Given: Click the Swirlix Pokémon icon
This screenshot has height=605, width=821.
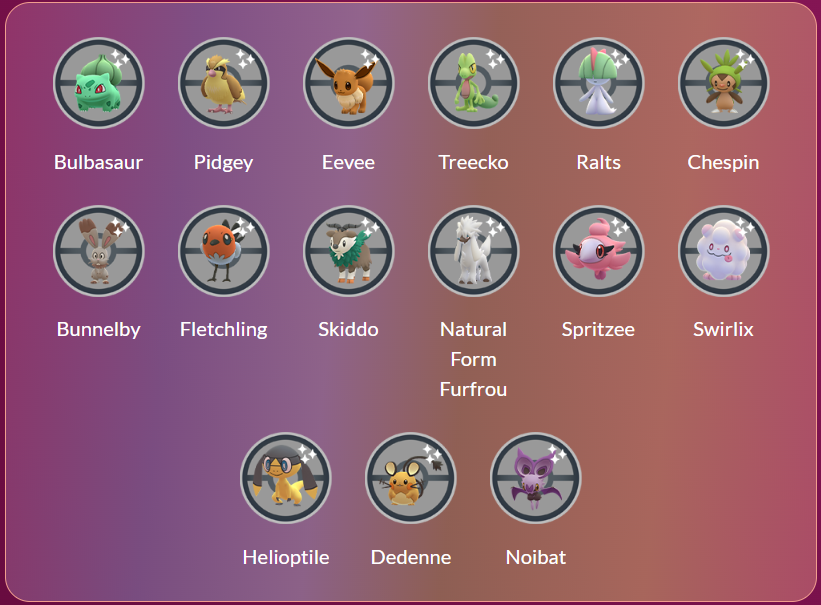Looking at the screenshot, I should tap(723, 251).
